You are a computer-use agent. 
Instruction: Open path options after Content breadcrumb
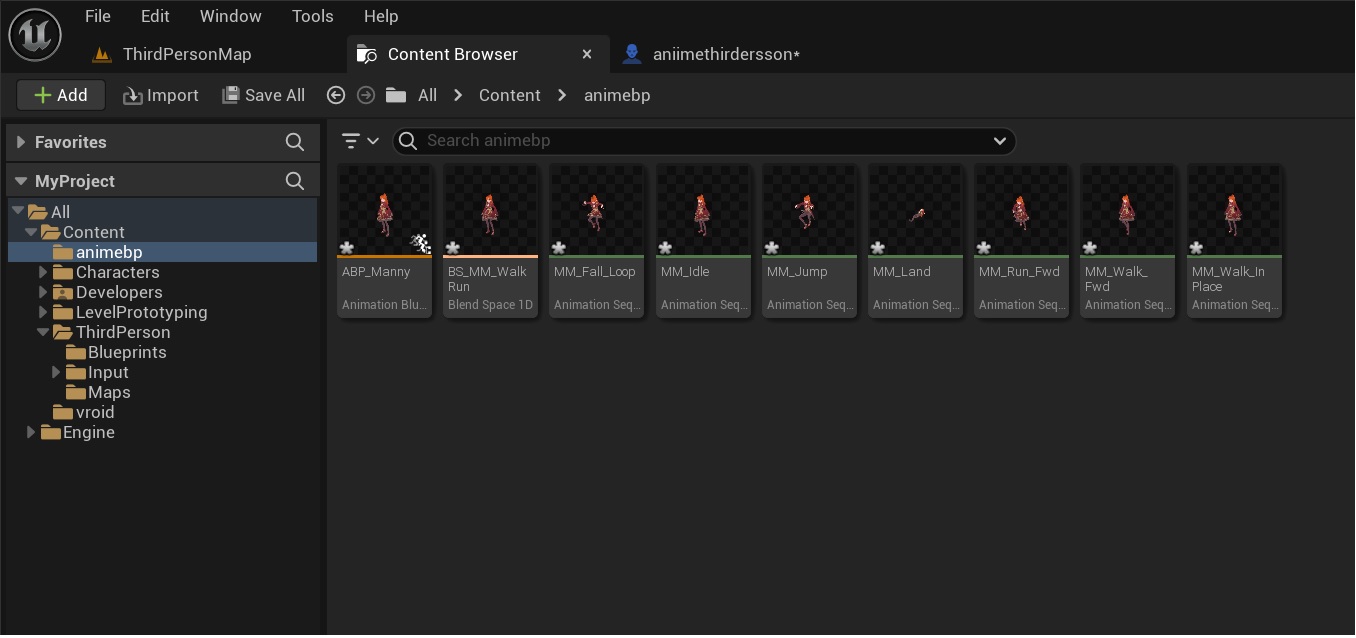tap(562, 95)
